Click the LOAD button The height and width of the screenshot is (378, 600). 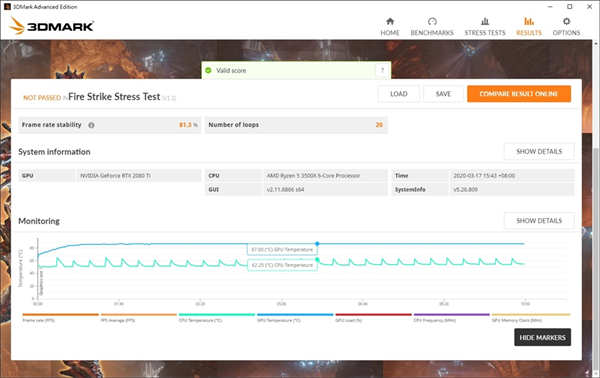point(398,94)
